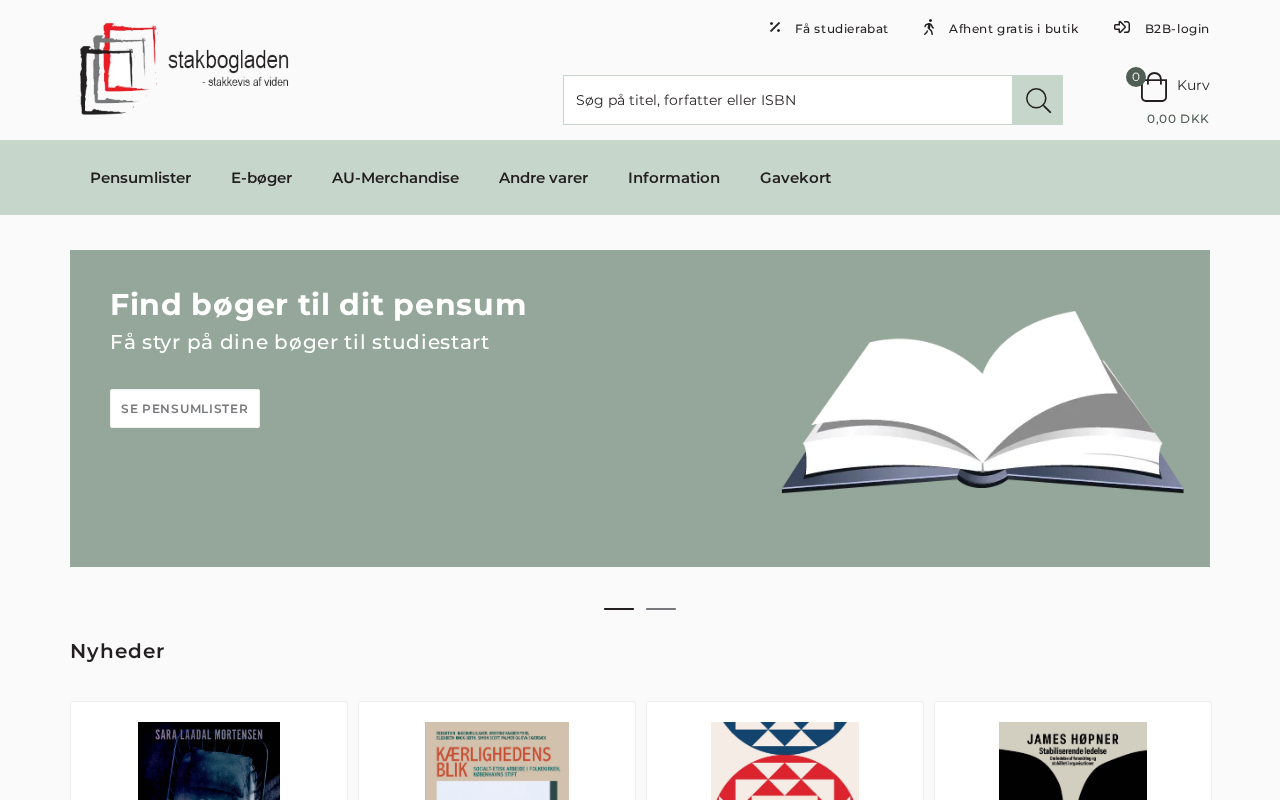Click the walking person pickup icon
The width and height of the screenshot is (1280, 800).
pos(929,27)
